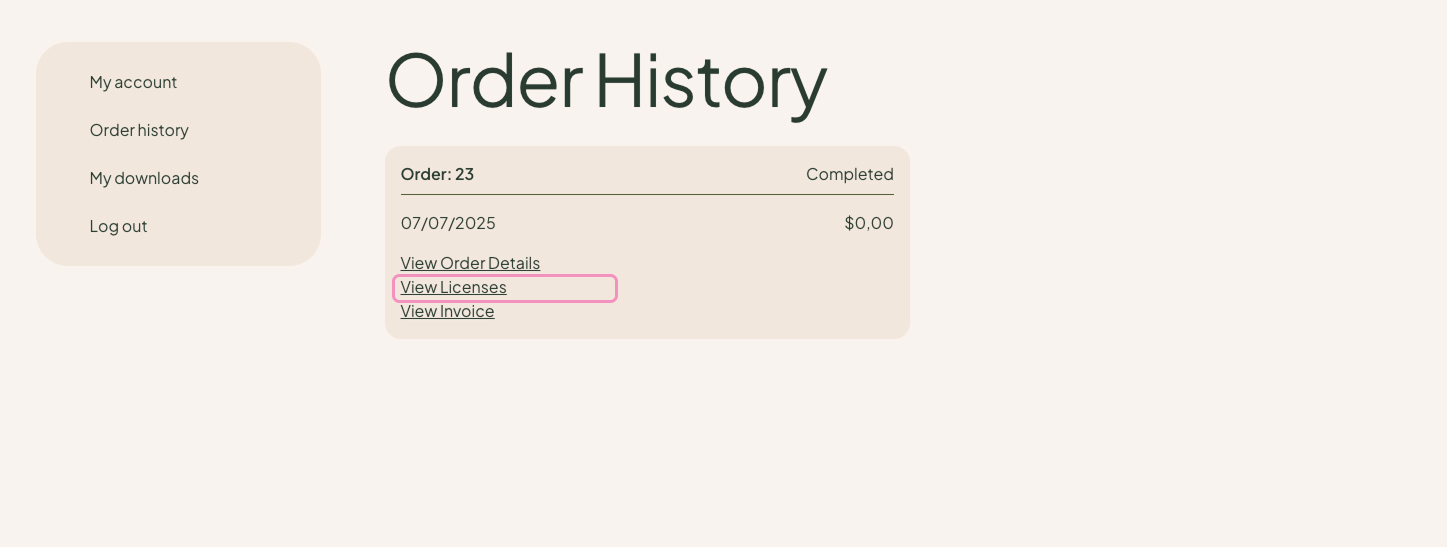This screenshot has width=1447, height=547.
Task: Click the Order: 23 label
Action: click(437, 174)
